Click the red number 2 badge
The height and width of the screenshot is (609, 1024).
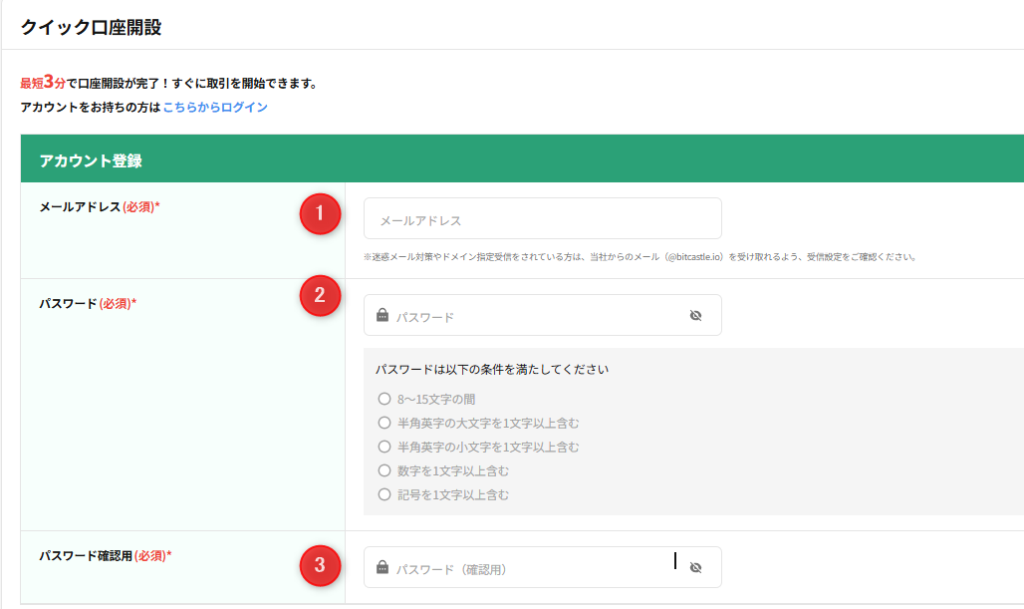320,296
